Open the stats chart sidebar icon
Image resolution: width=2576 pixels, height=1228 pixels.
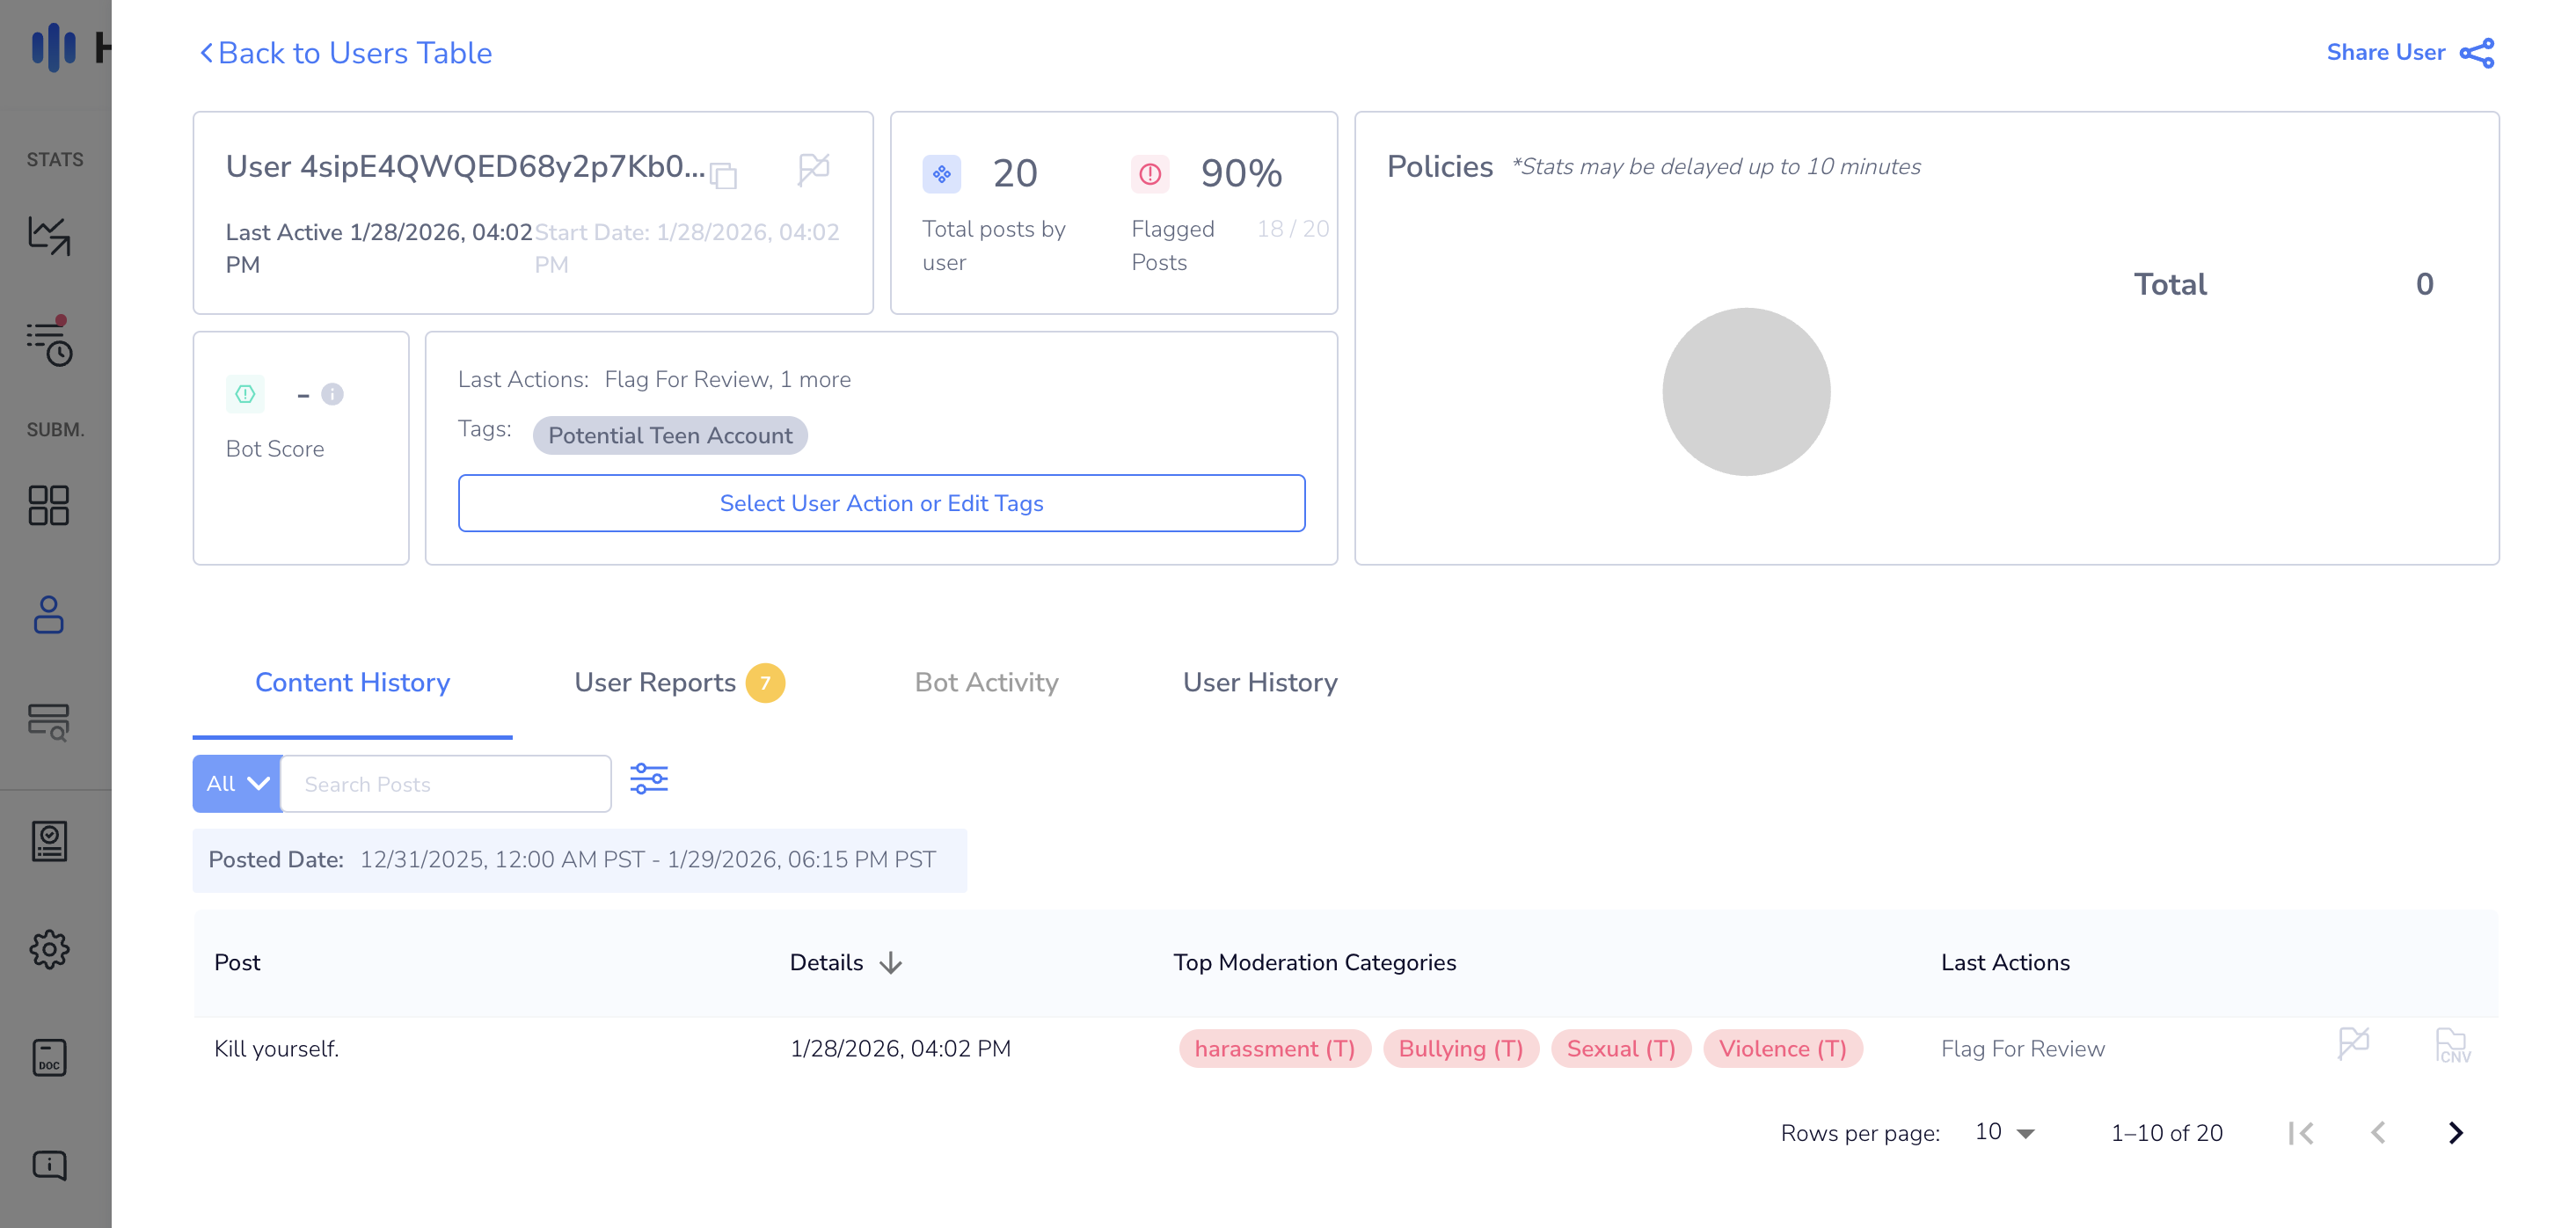(x=49, y=236)
